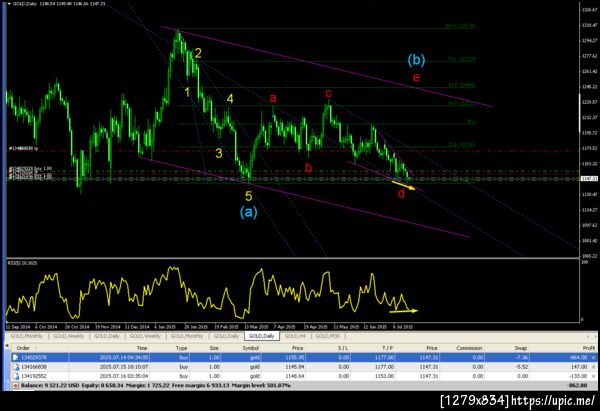Close order 134192552 with row-end x

point(593,376)
